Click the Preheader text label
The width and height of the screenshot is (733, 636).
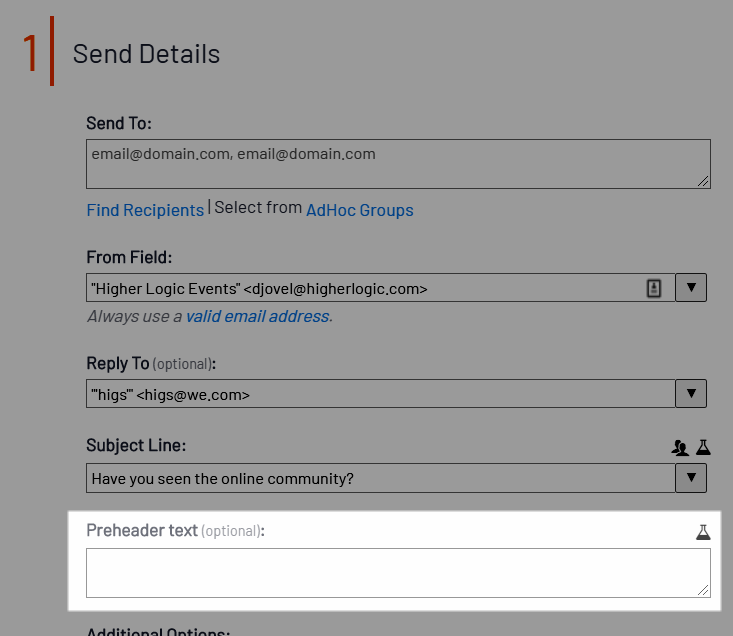tap(142, 530)
